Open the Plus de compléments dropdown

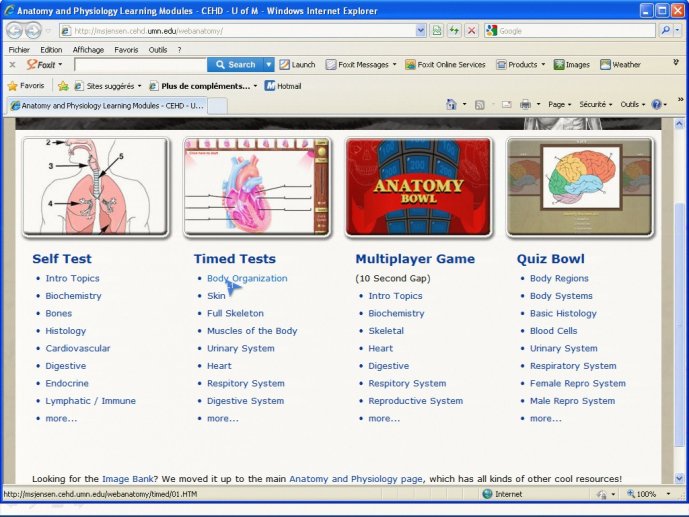tap(255, 86)
